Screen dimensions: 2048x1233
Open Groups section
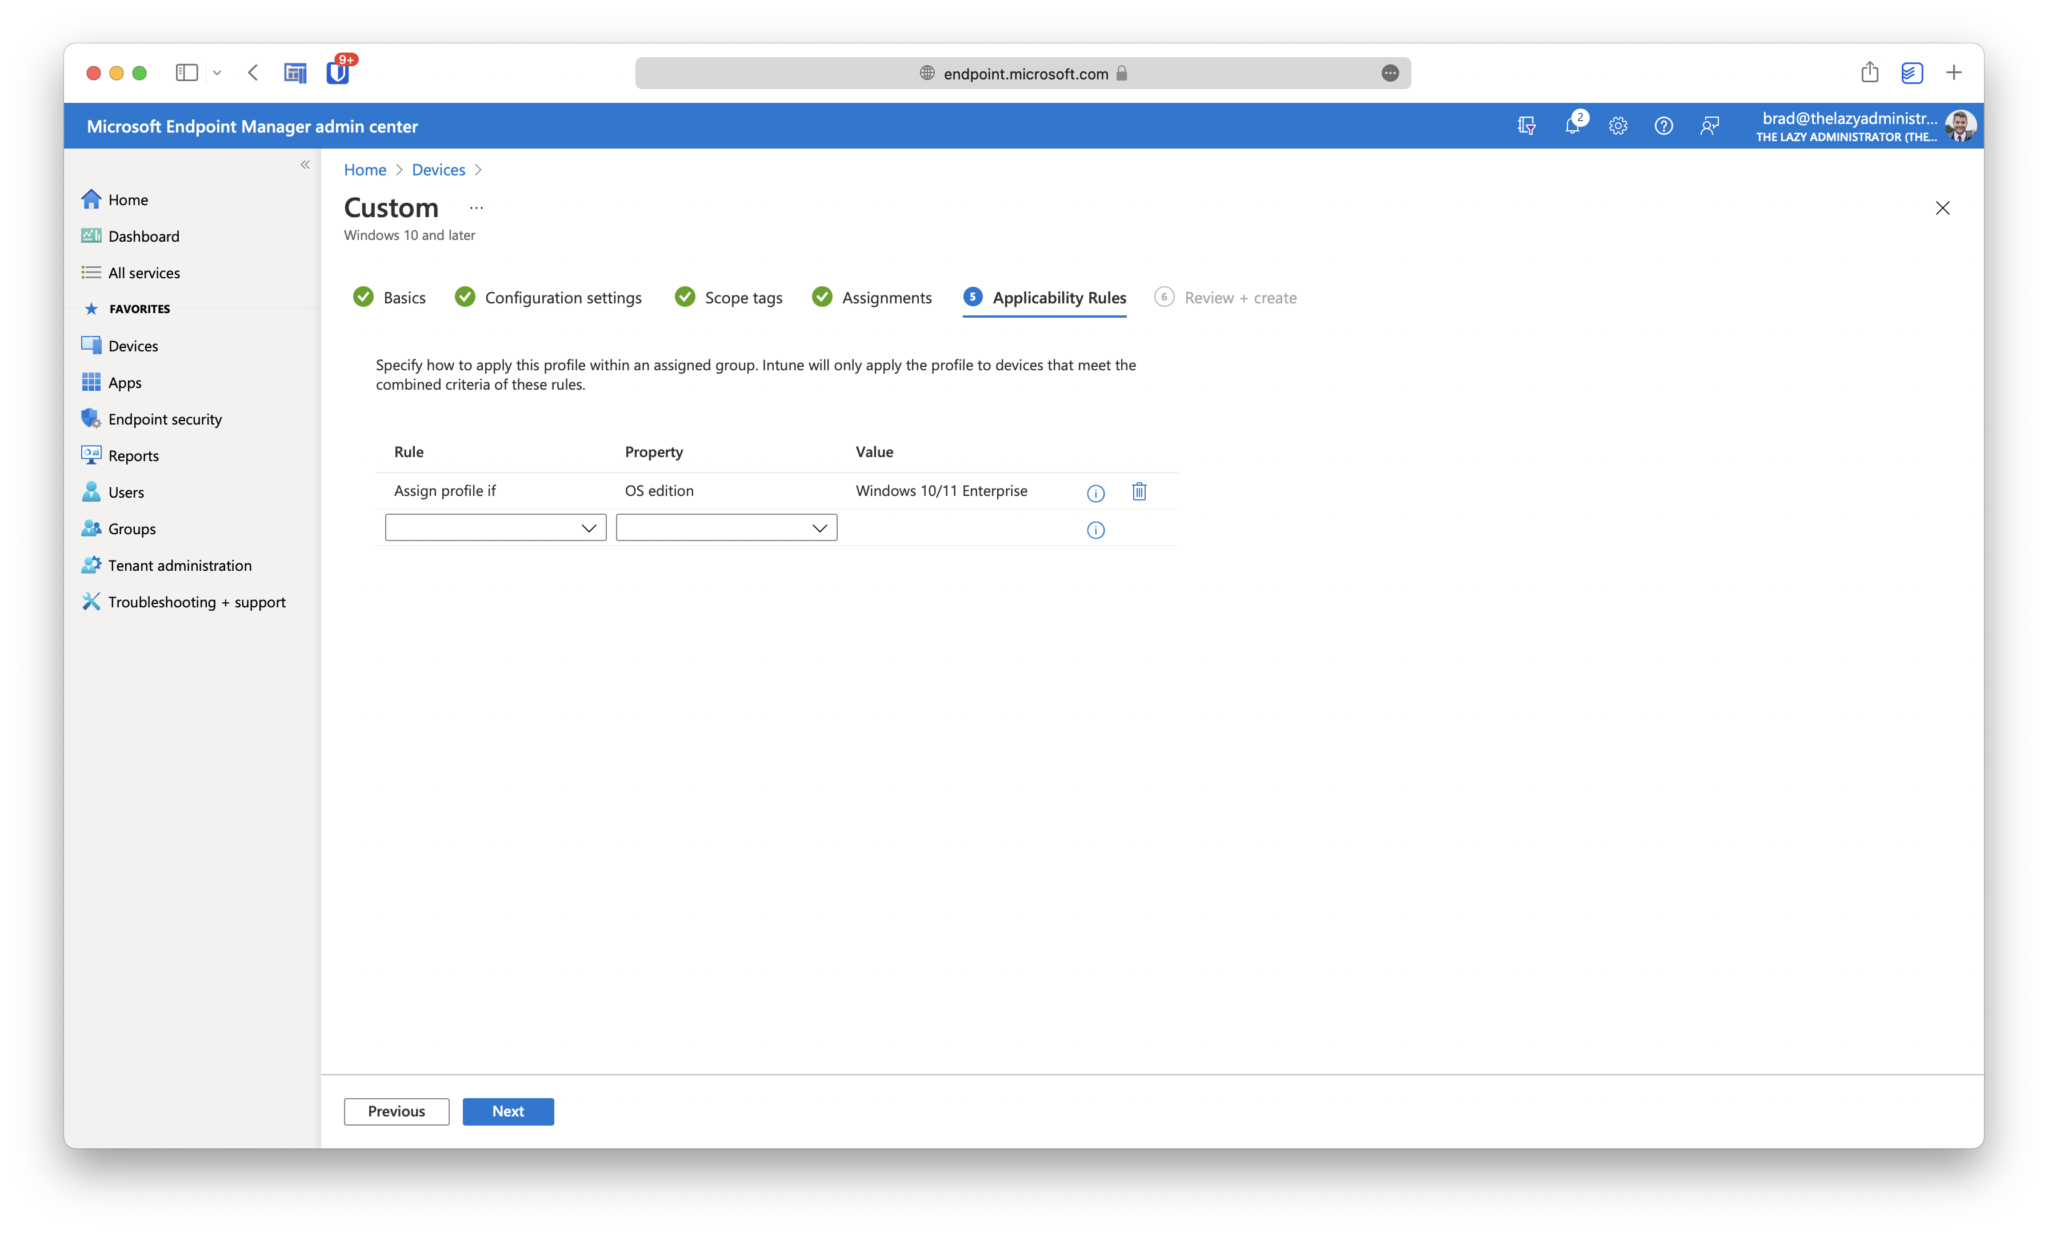119,528
